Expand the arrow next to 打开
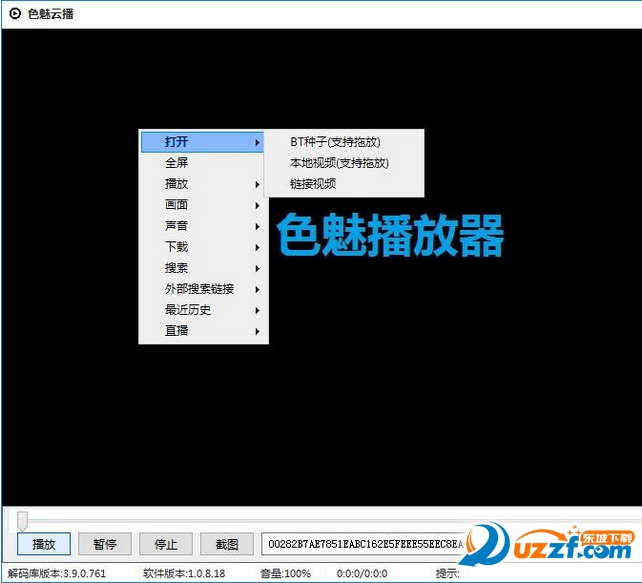The height and width of the screenshot is (583, 642). click(x=257, y=142)
